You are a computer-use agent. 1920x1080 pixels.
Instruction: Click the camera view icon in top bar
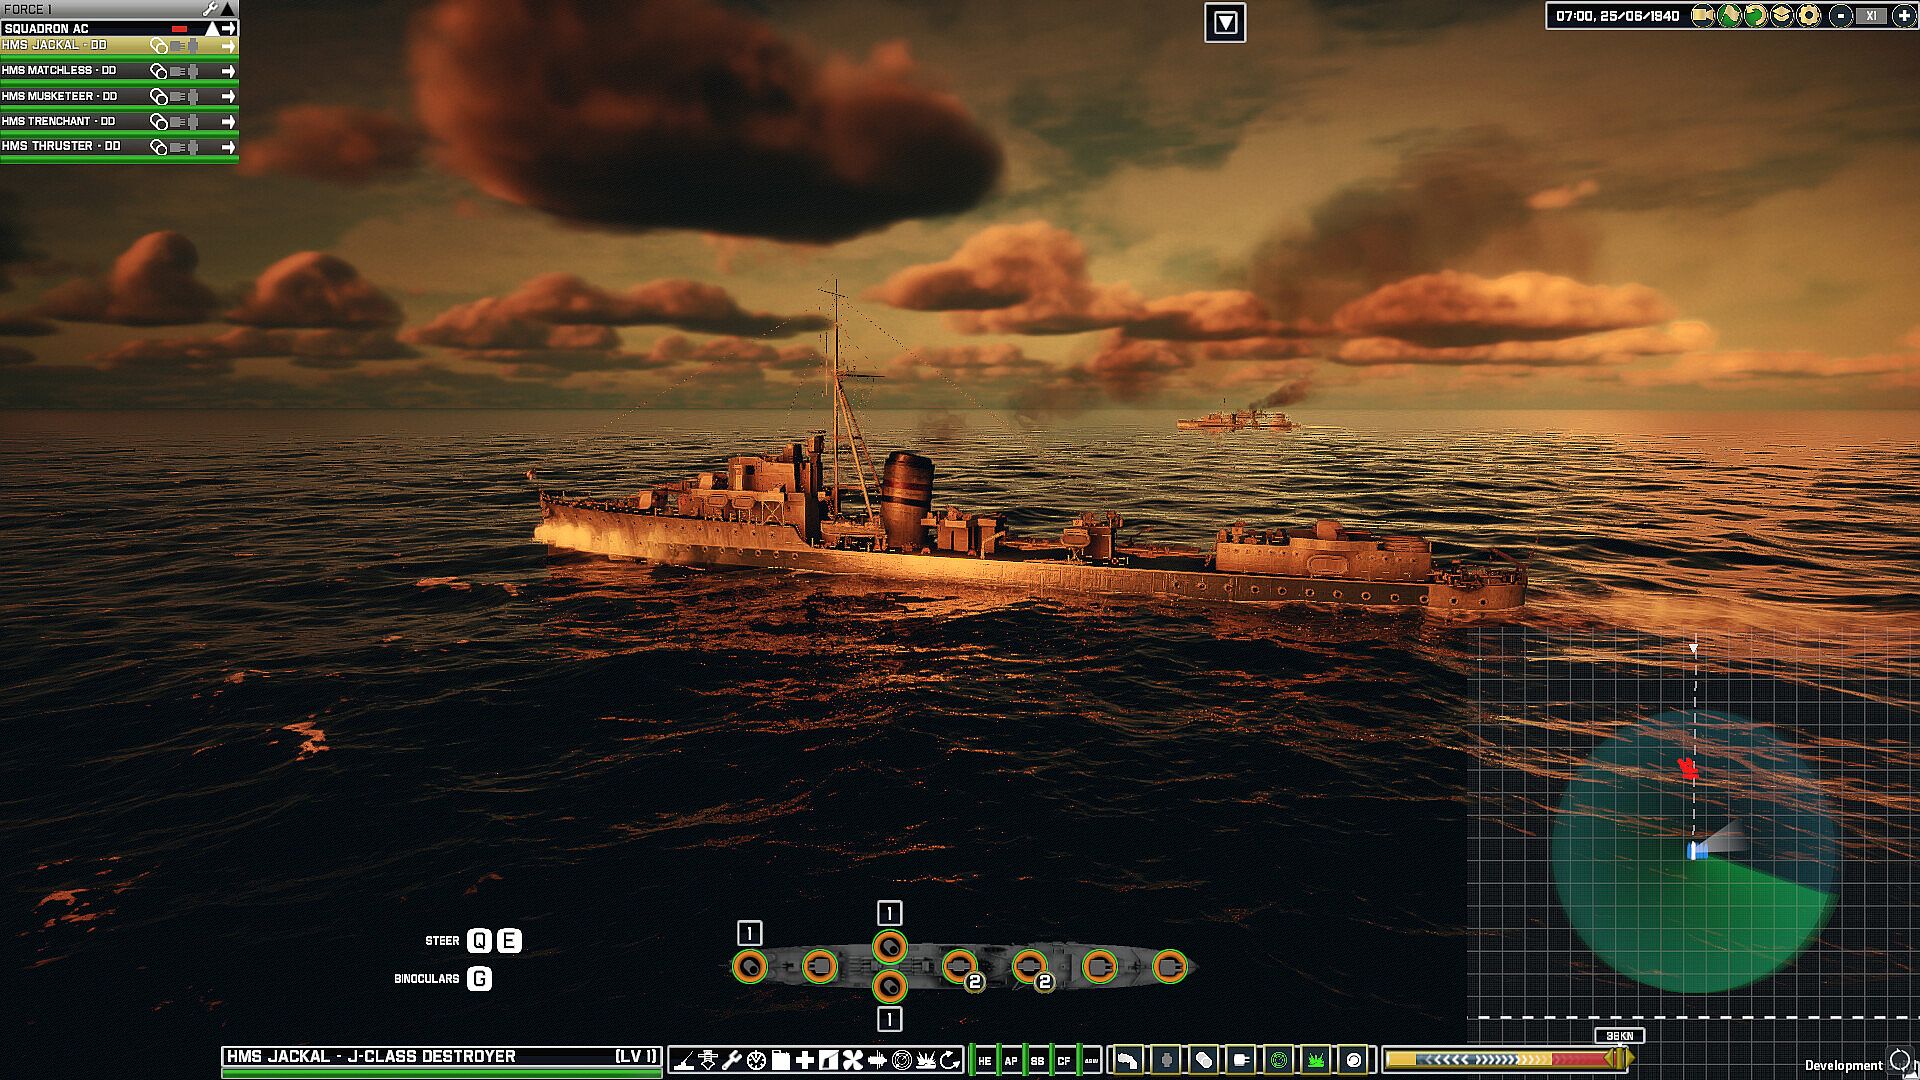(1702, 15)
